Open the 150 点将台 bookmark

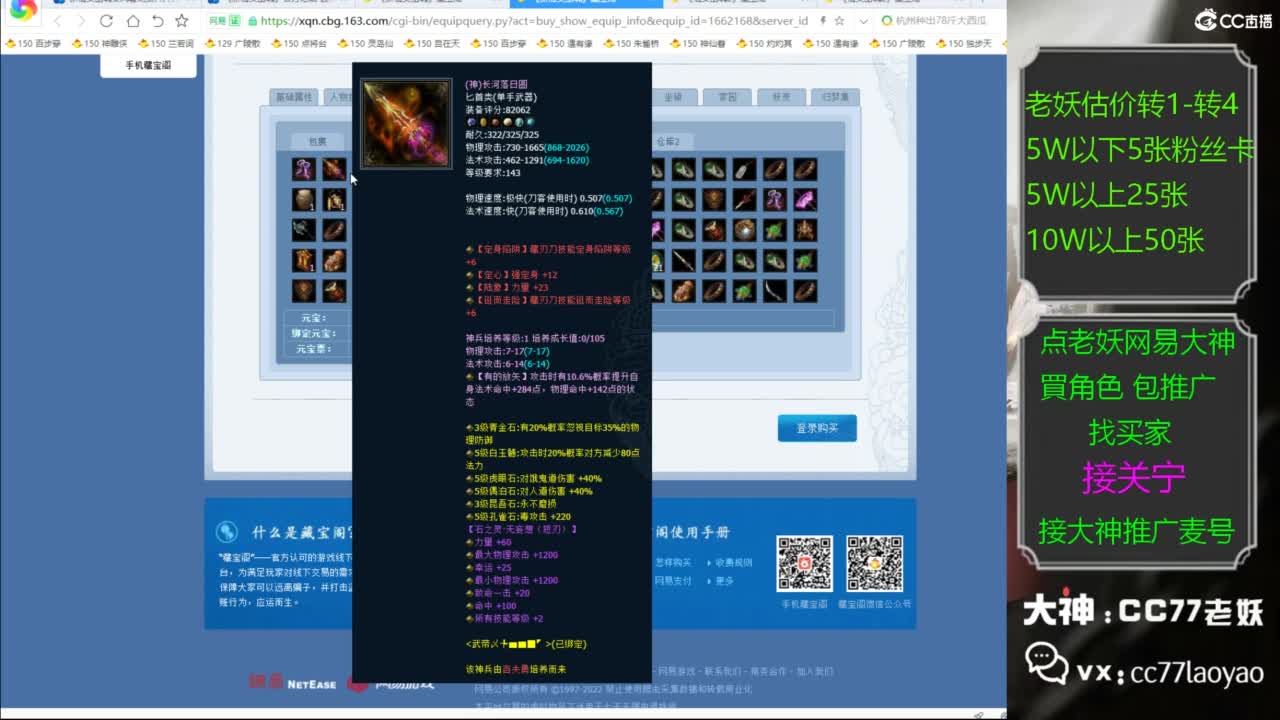pos(299,44)
